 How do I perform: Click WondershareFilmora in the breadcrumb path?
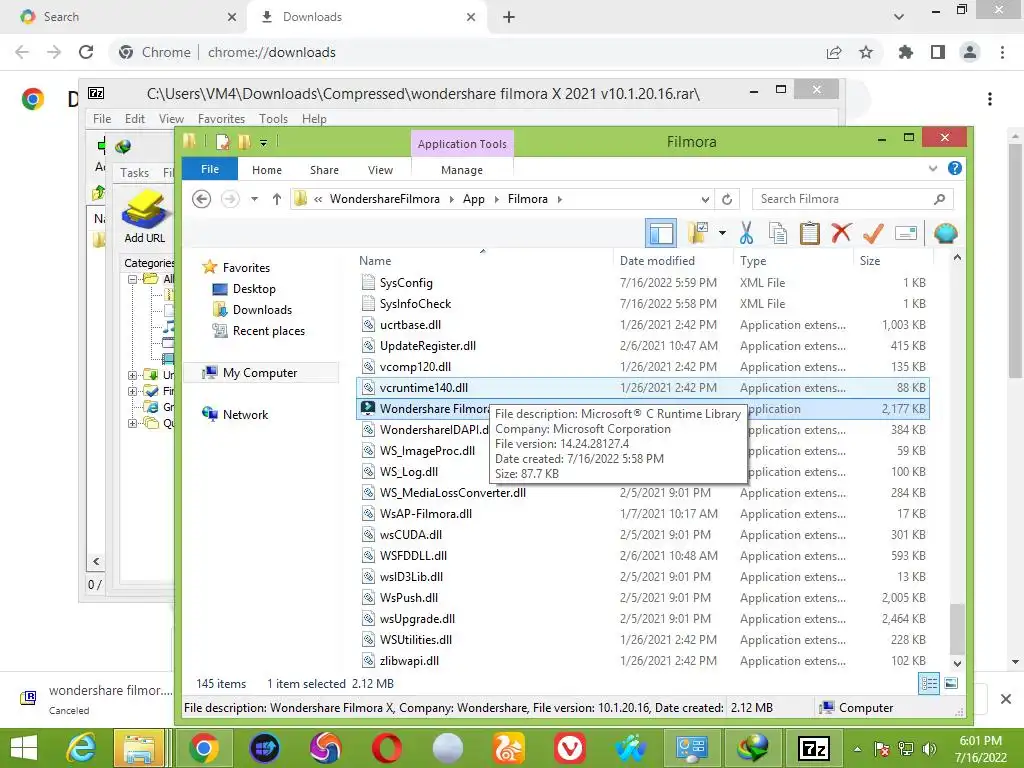385,199
